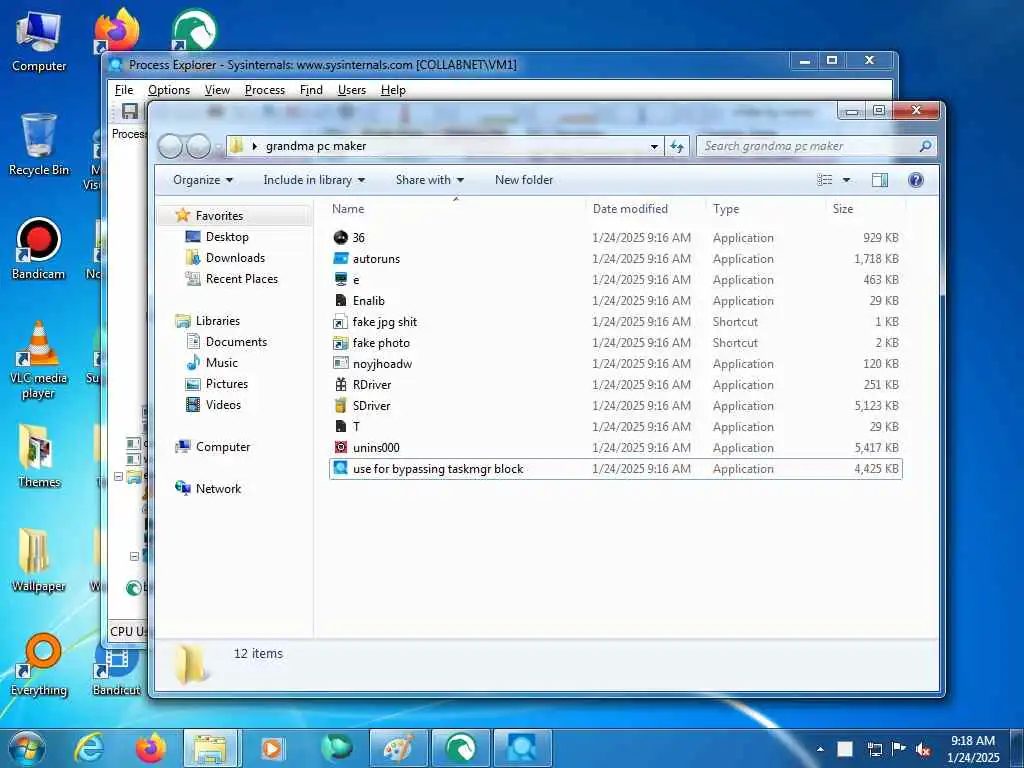Image resolution: width=1024 pixels, height=768 pixels.
Task: Open Options menu in Process Explorer
Action: tap(168, 90)
